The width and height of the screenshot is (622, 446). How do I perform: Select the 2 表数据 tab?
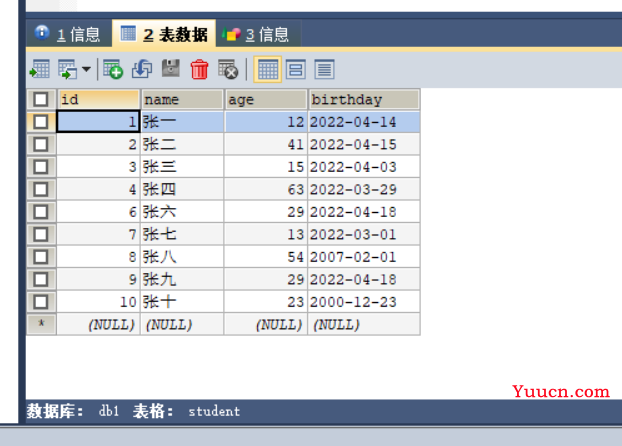pos(164,35)
